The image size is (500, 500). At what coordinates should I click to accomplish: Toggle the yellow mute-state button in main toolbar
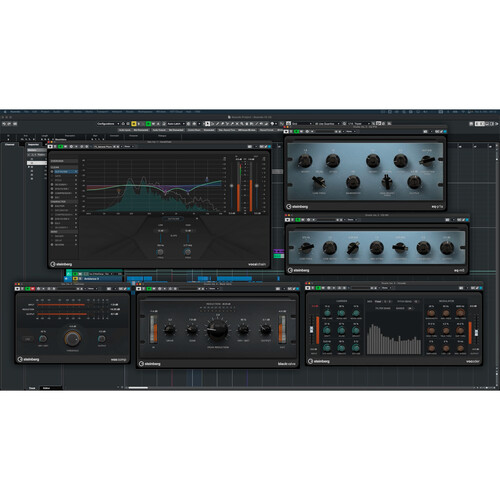pos(134,124)
